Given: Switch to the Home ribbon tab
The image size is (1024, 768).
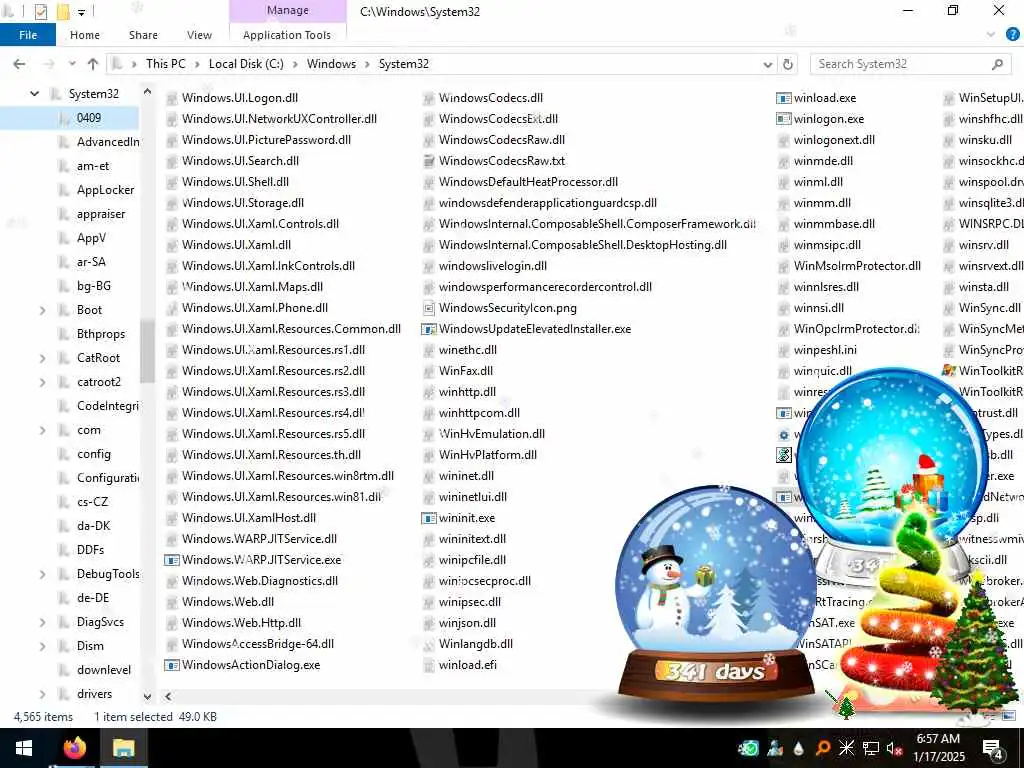Looking at the screenshot, I should (85, 35).
